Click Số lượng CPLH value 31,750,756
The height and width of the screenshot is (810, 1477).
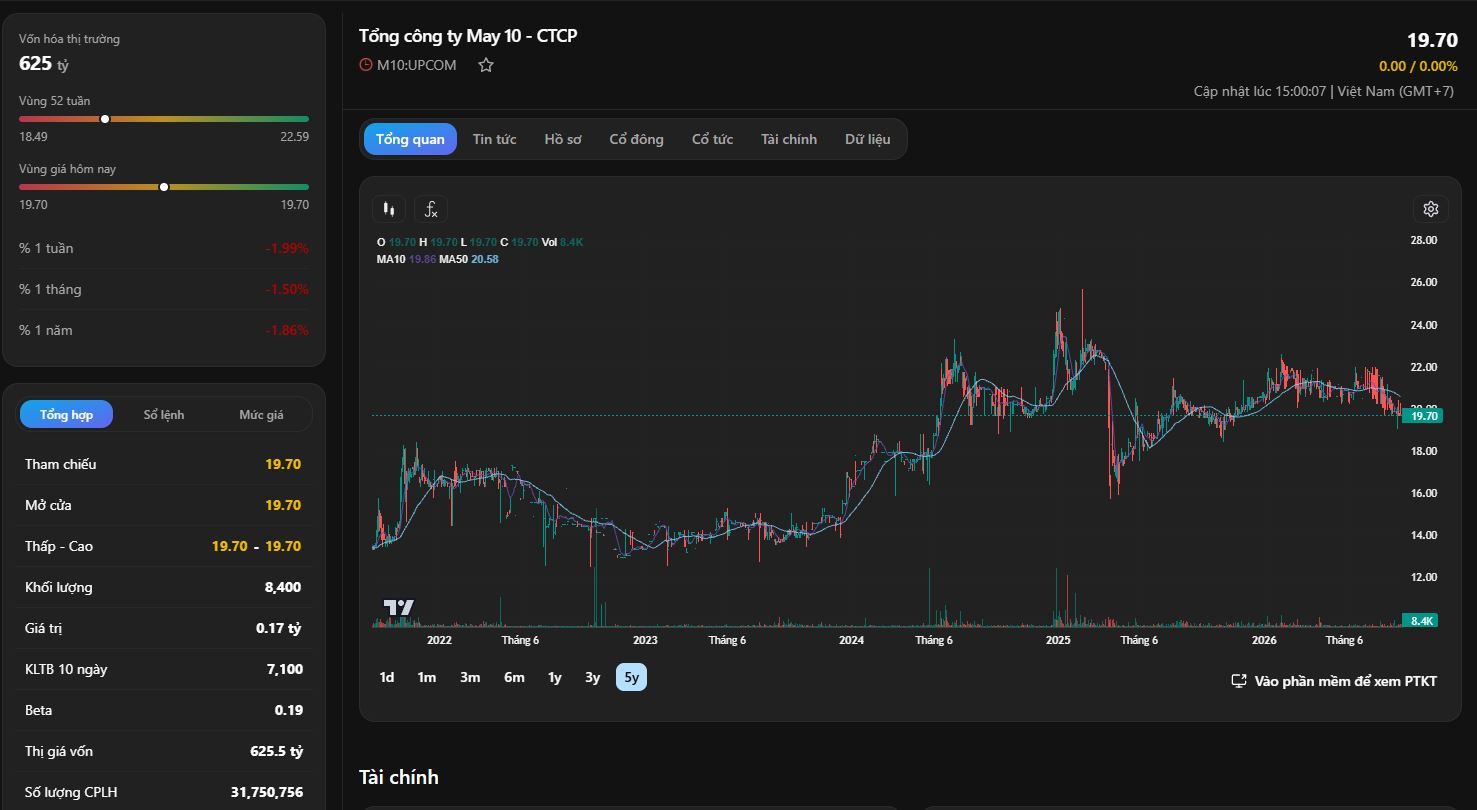point(267,792)
